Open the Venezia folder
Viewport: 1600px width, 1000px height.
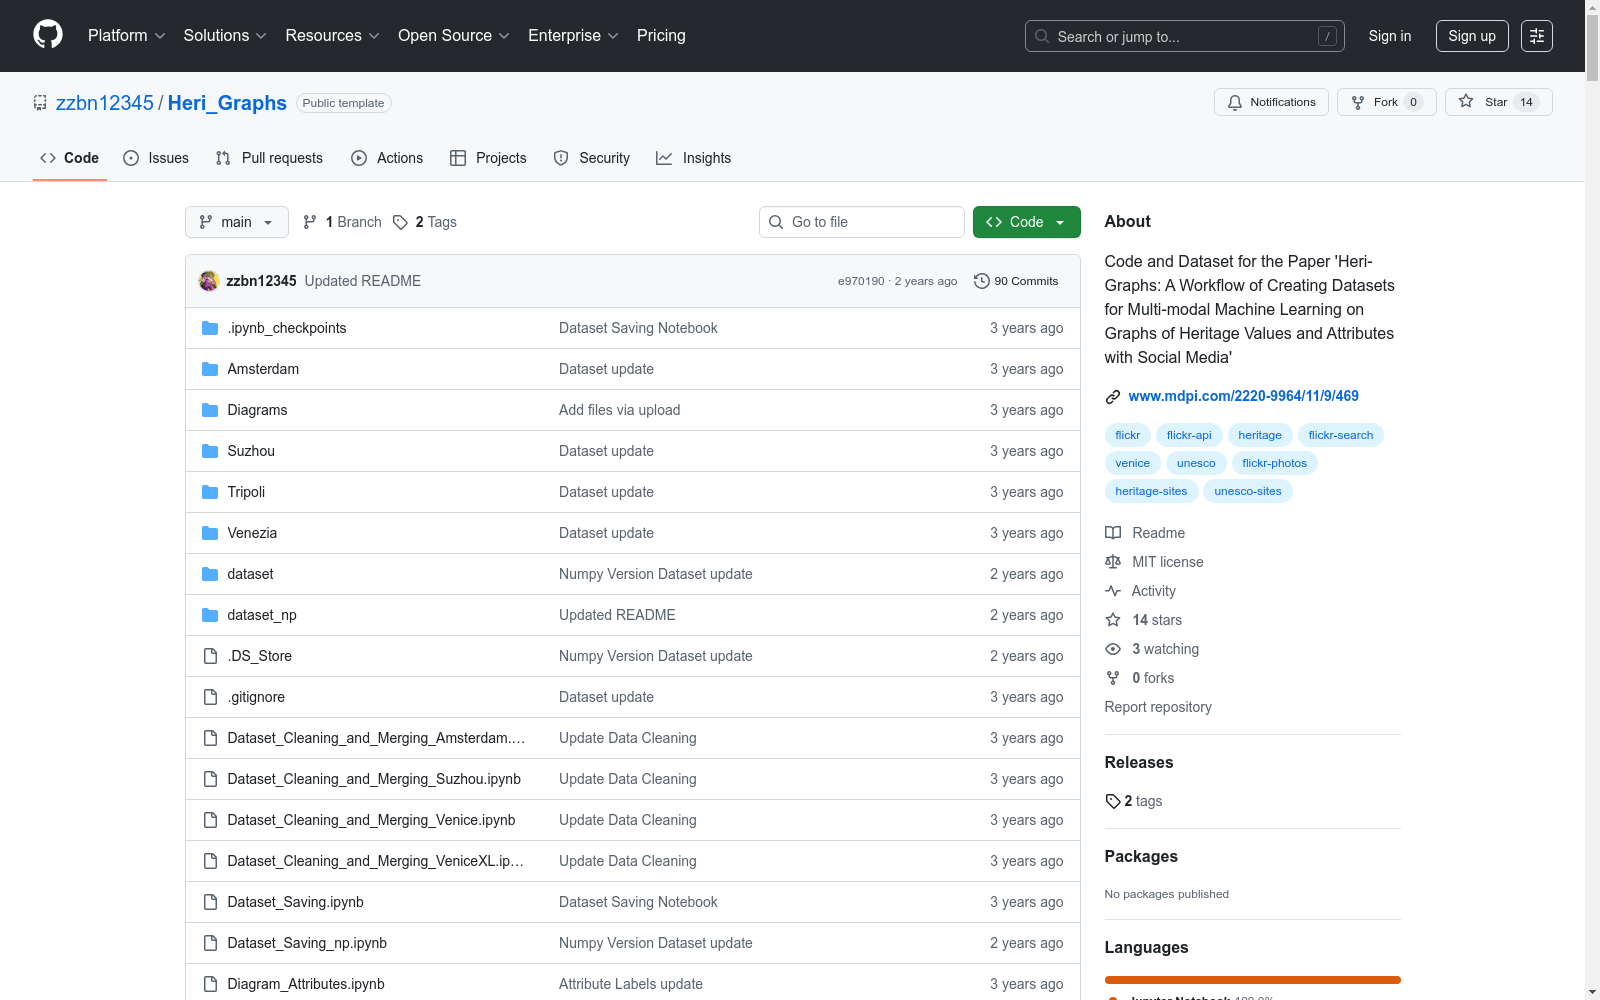(252, 533)
